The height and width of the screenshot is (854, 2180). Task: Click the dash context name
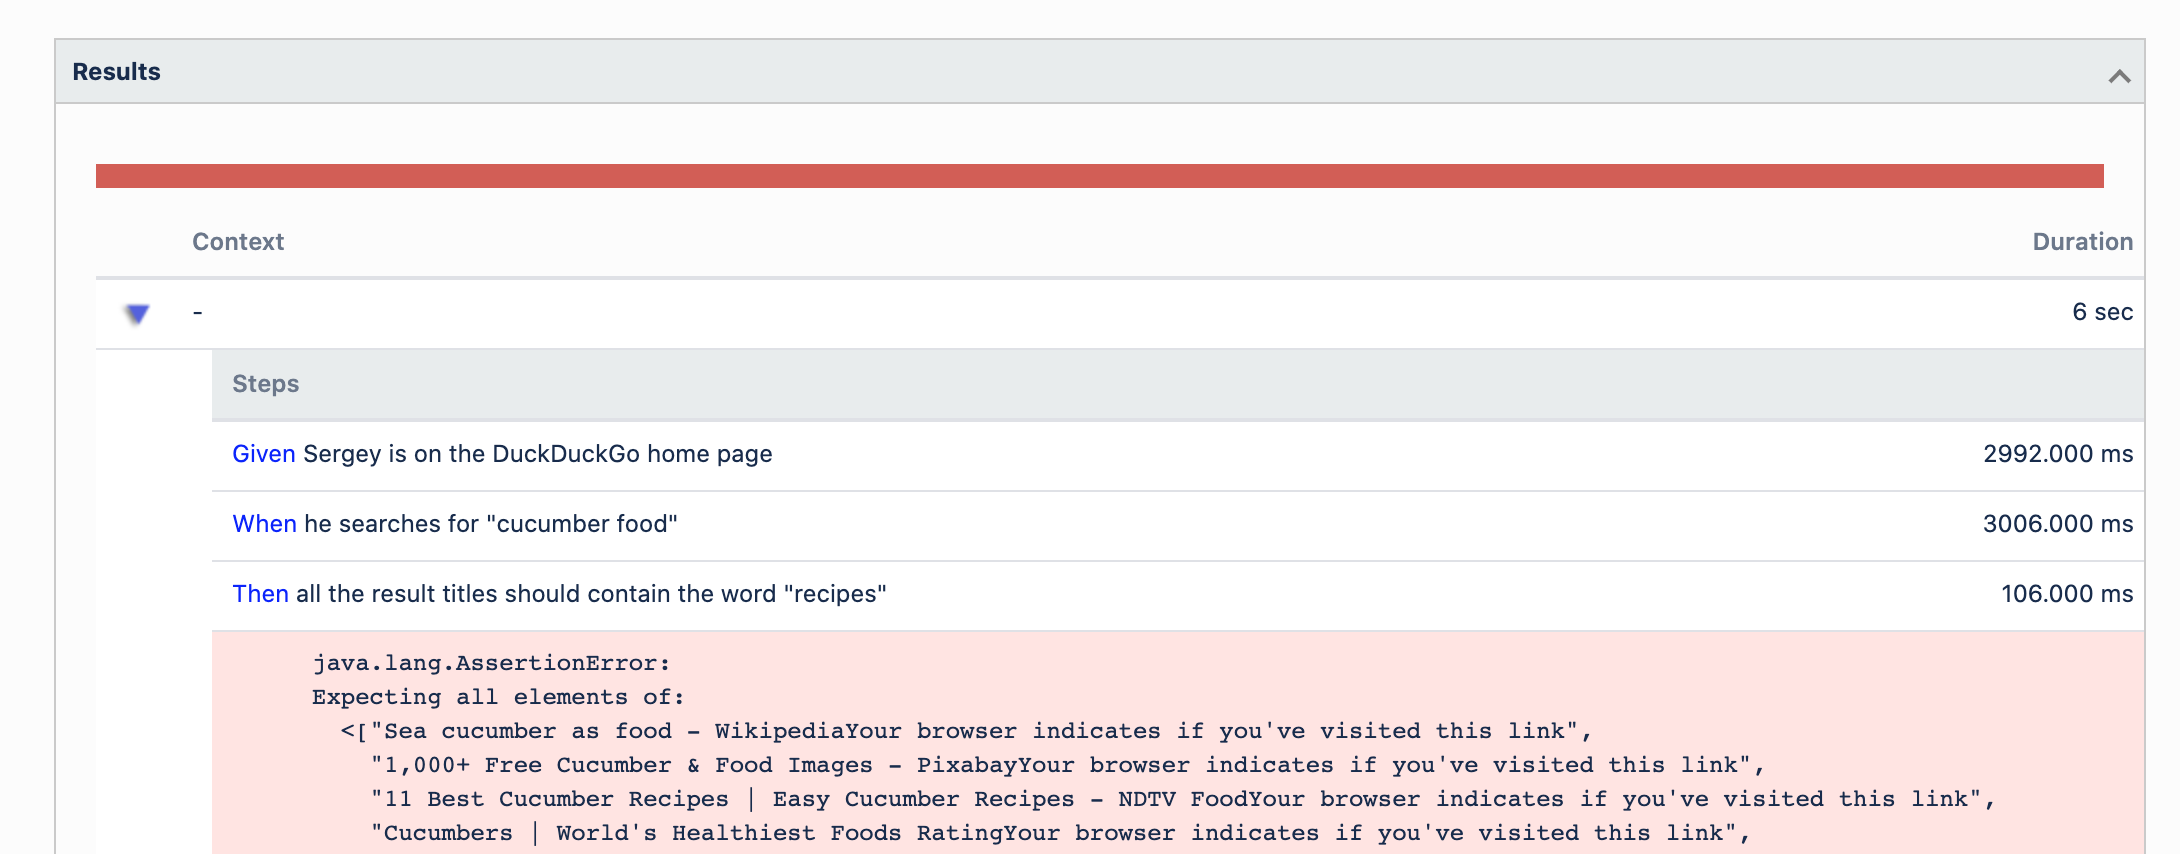(x=198, y=313)
